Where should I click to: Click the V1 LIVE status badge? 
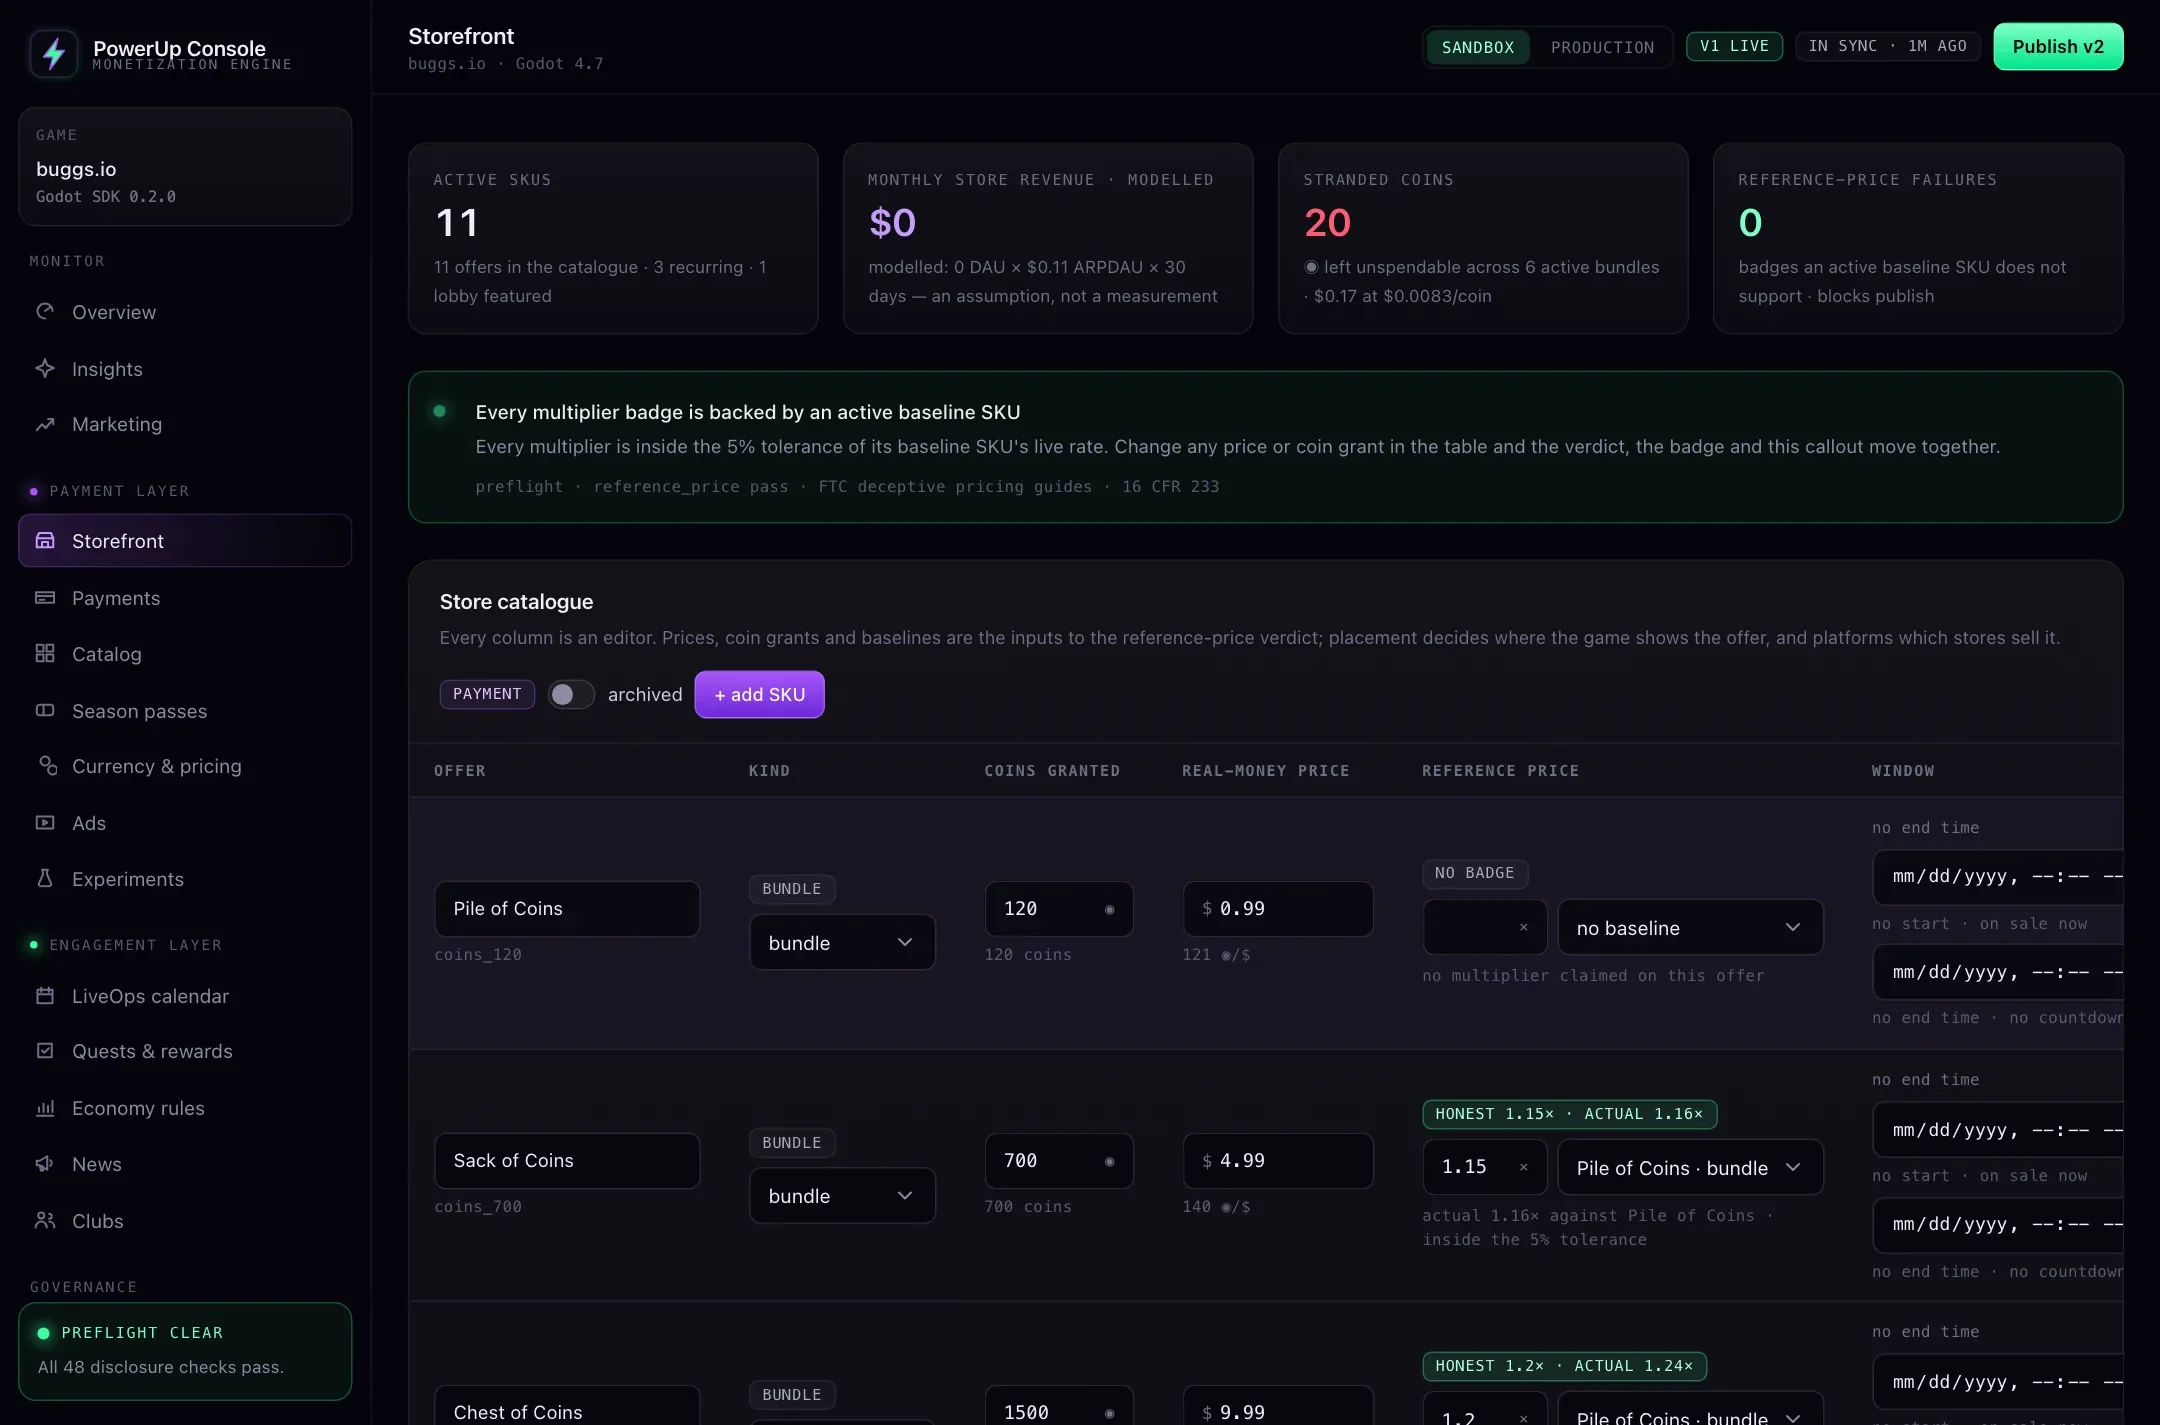coord(1734,47)
